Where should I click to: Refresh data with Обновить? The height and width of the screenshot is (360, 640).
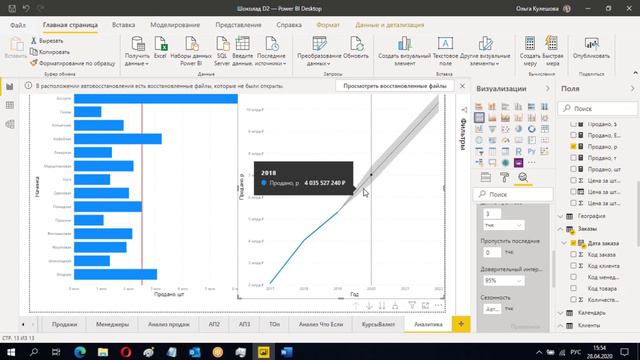(356, 47)
